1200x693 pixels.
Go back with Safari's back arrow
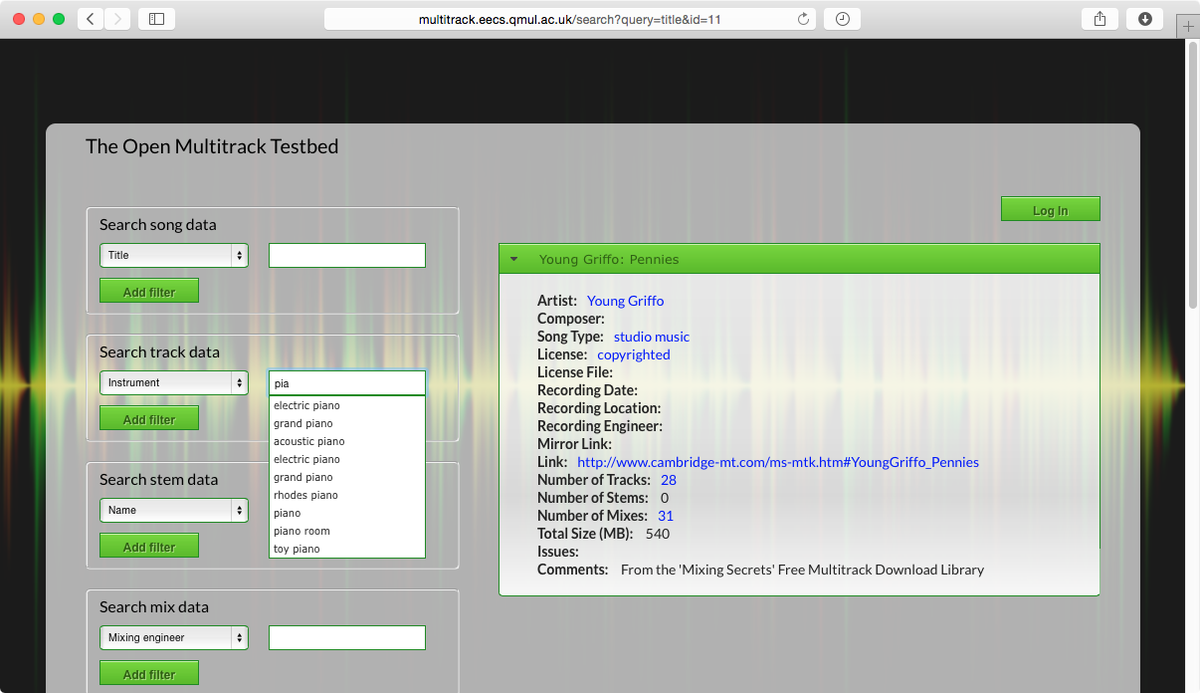tap(90, 19)
